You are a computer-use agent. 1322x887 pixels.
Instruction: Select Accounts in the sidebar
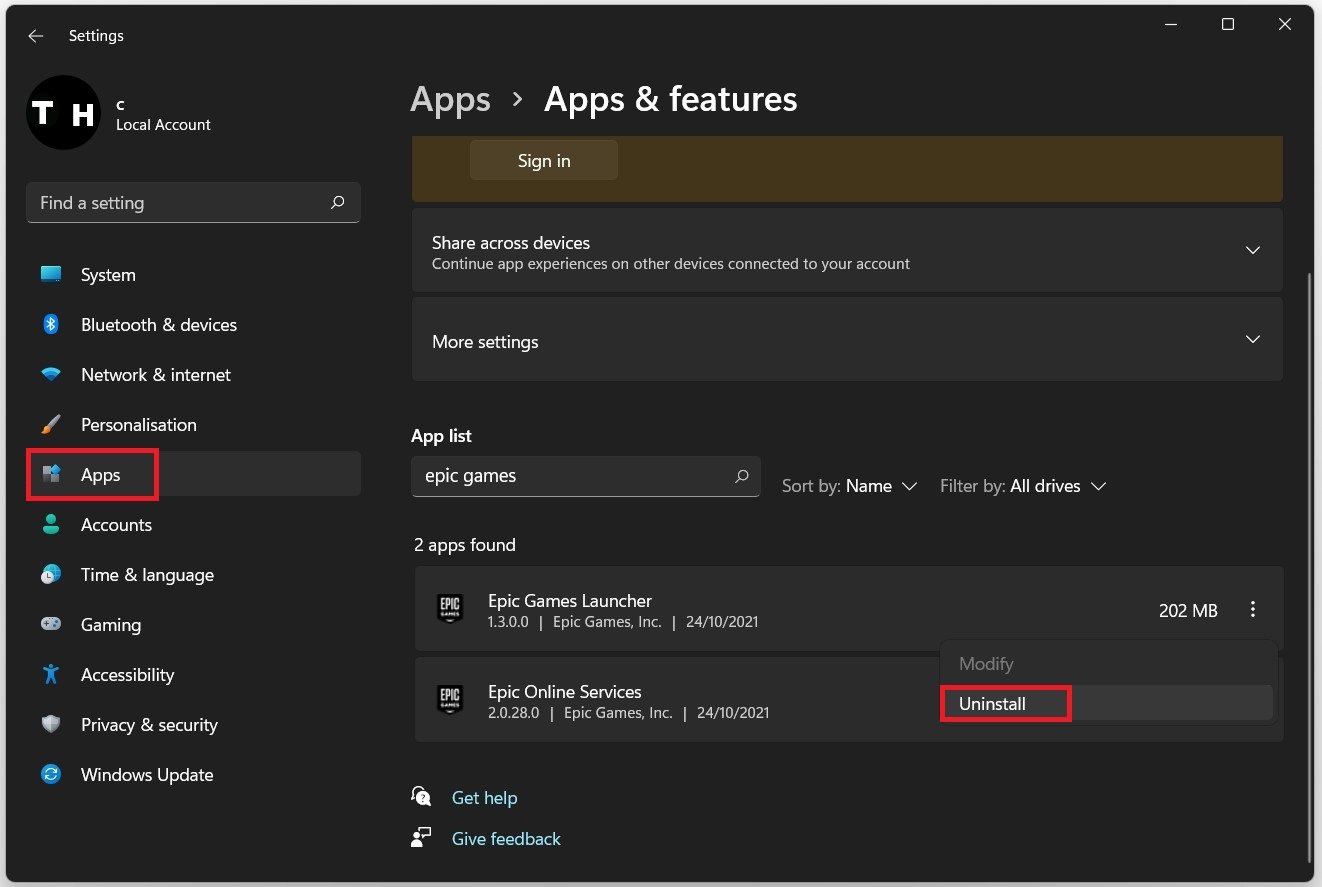coord(116,525)
